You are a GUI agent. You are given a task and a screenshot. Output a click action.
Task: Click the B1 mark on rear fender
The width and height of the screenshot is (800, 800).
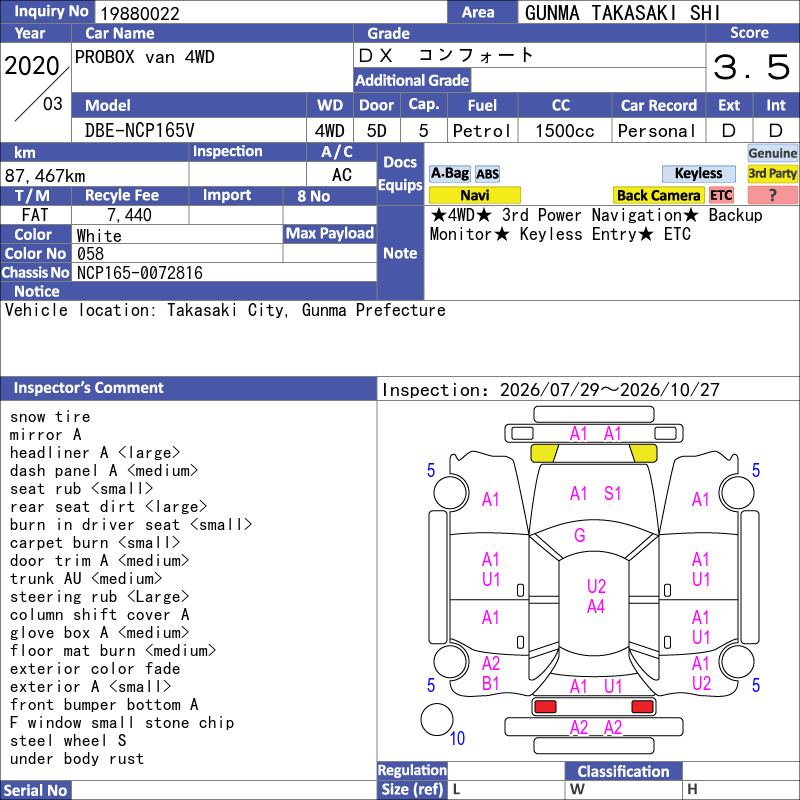[x=490, y=683]
